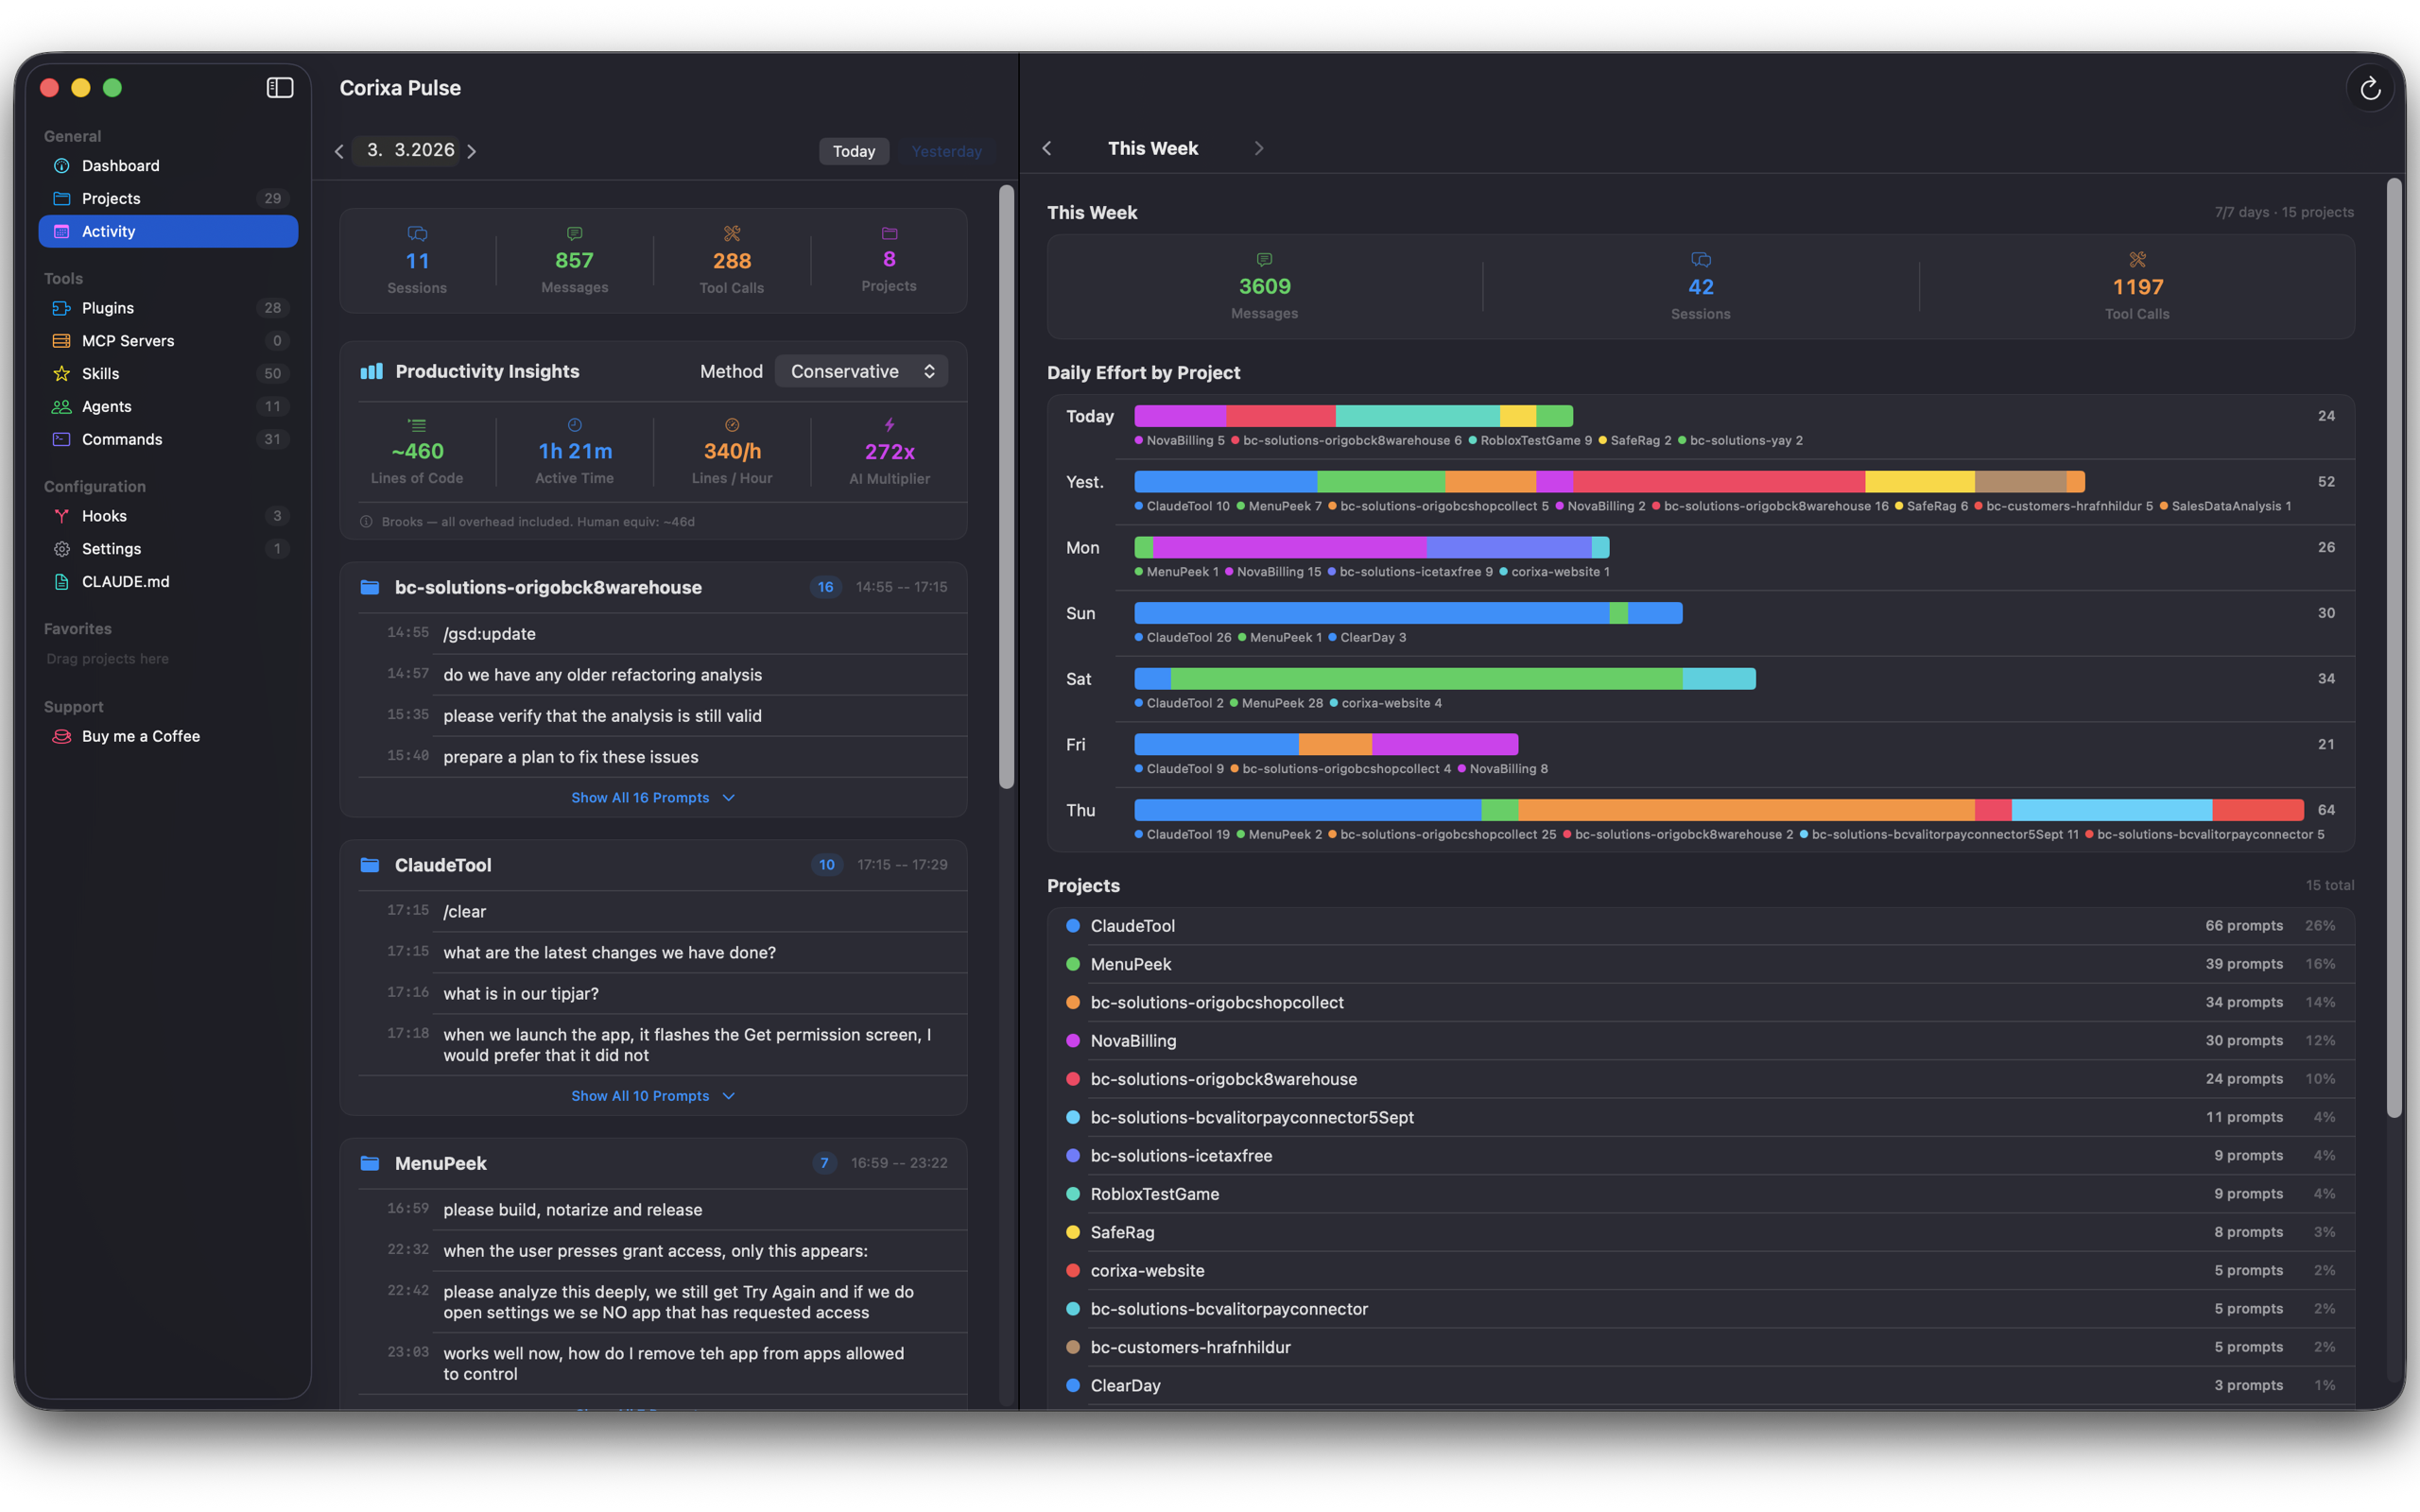Viewport: 2420px width, 1512px height.
Task: Click the MenuPeek green color dot in Projects
Action: pos(1072,964)
